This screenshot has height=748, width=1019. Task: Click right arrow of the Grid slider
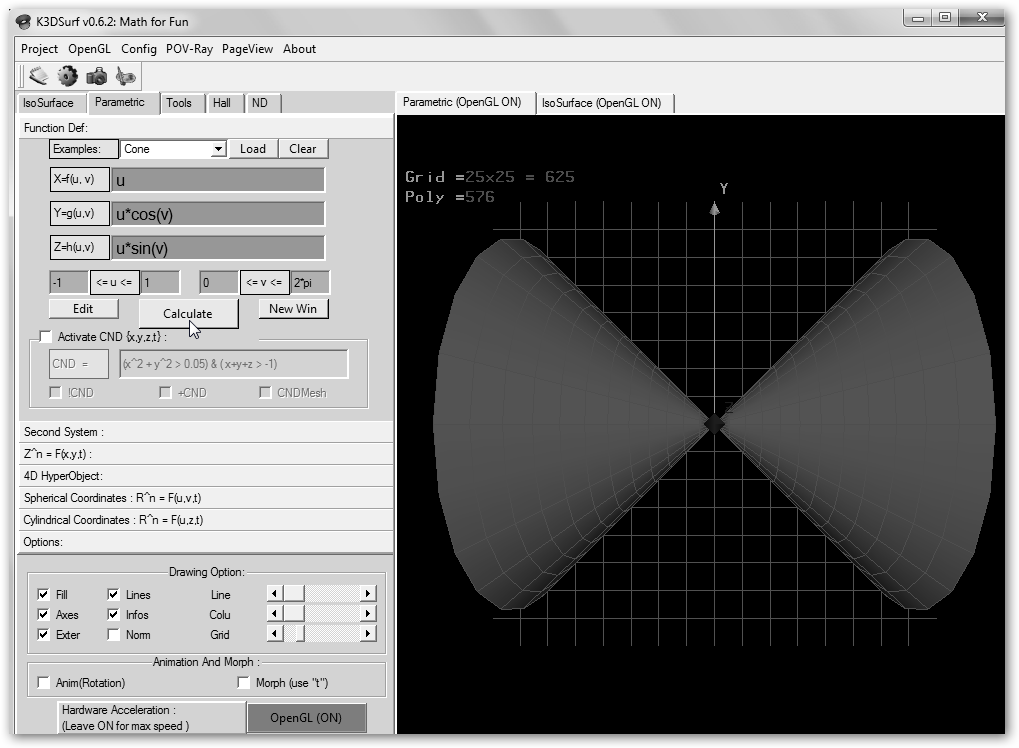tap(368, 634)
